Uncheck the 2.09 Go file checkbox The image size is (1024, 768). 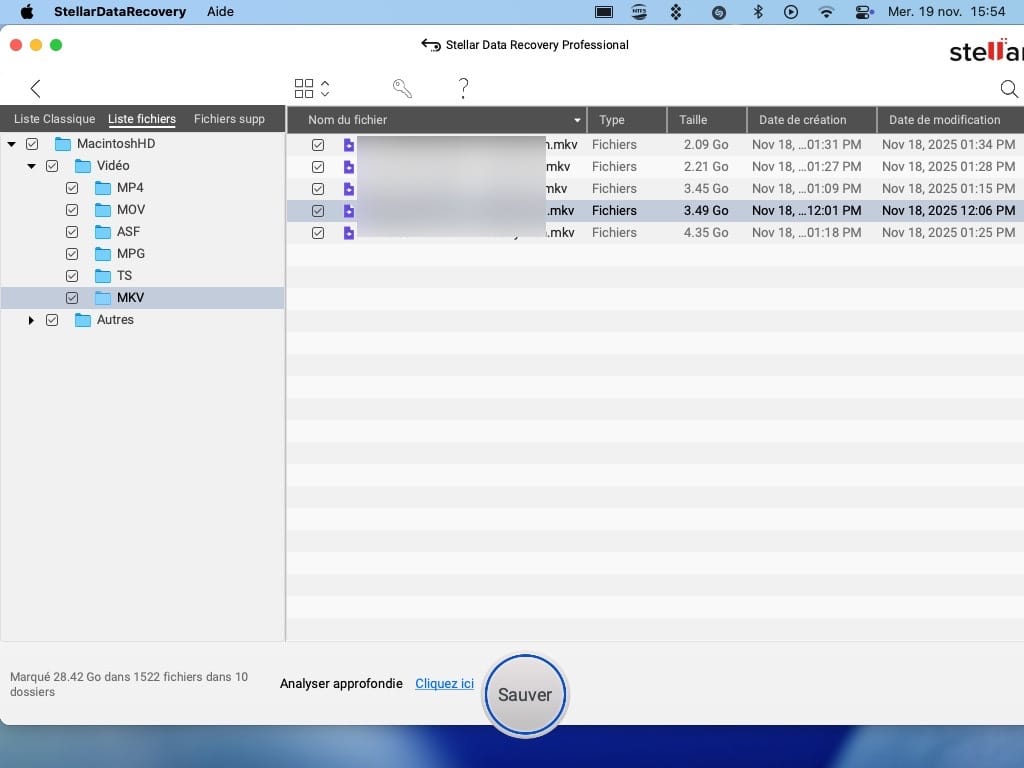pos(318,145)
